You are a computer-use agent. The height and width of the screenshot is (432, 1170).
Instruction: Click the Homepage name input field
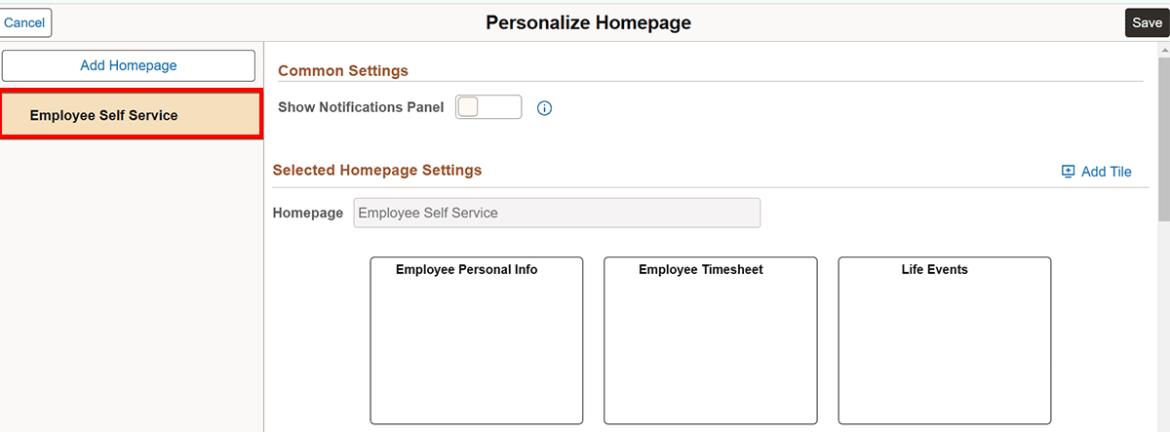tap(556, 213)
